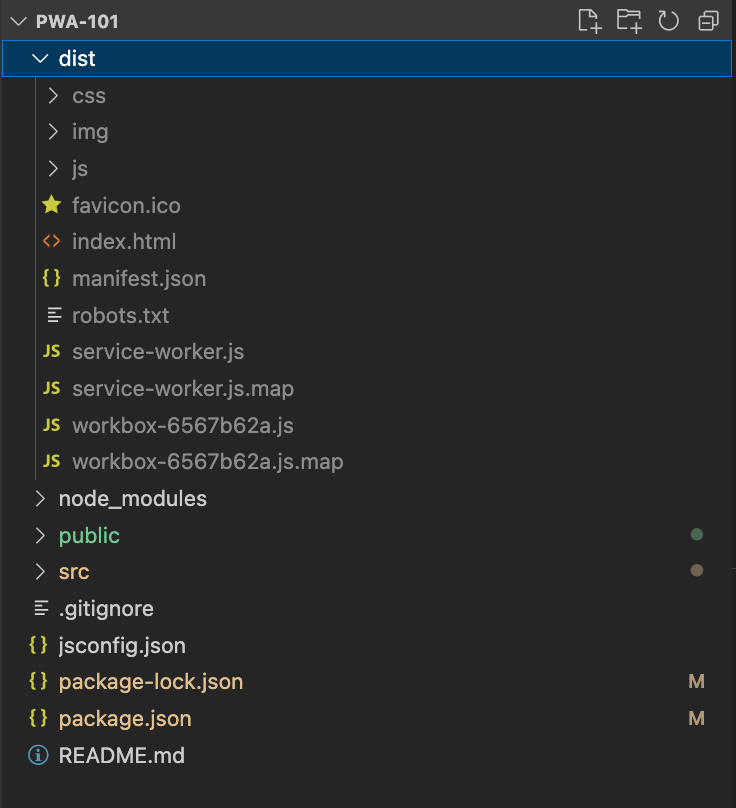
Task: Click the New File icon in explorer header
Action: click(x=590, y=21)
